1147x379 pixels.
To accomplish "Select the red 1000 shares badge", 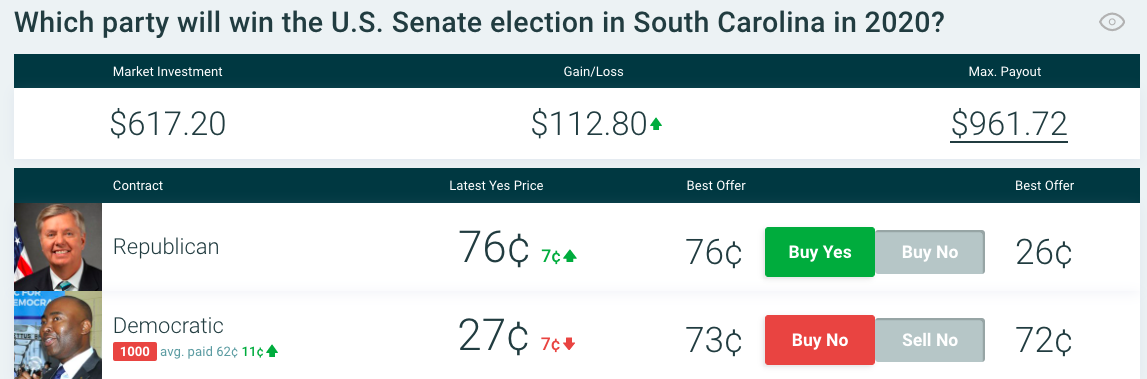I will (x=135, y=351).
